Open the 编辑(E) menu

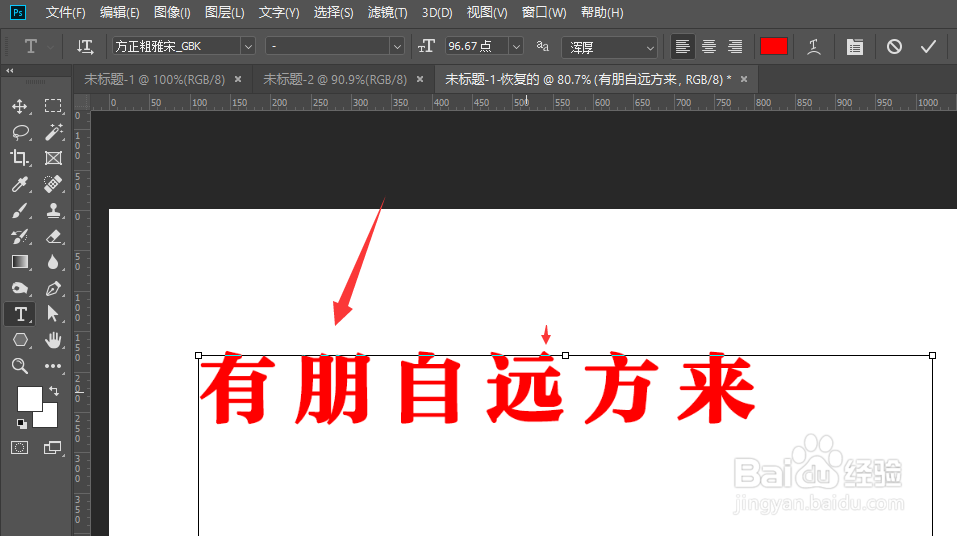coord(120,12)
